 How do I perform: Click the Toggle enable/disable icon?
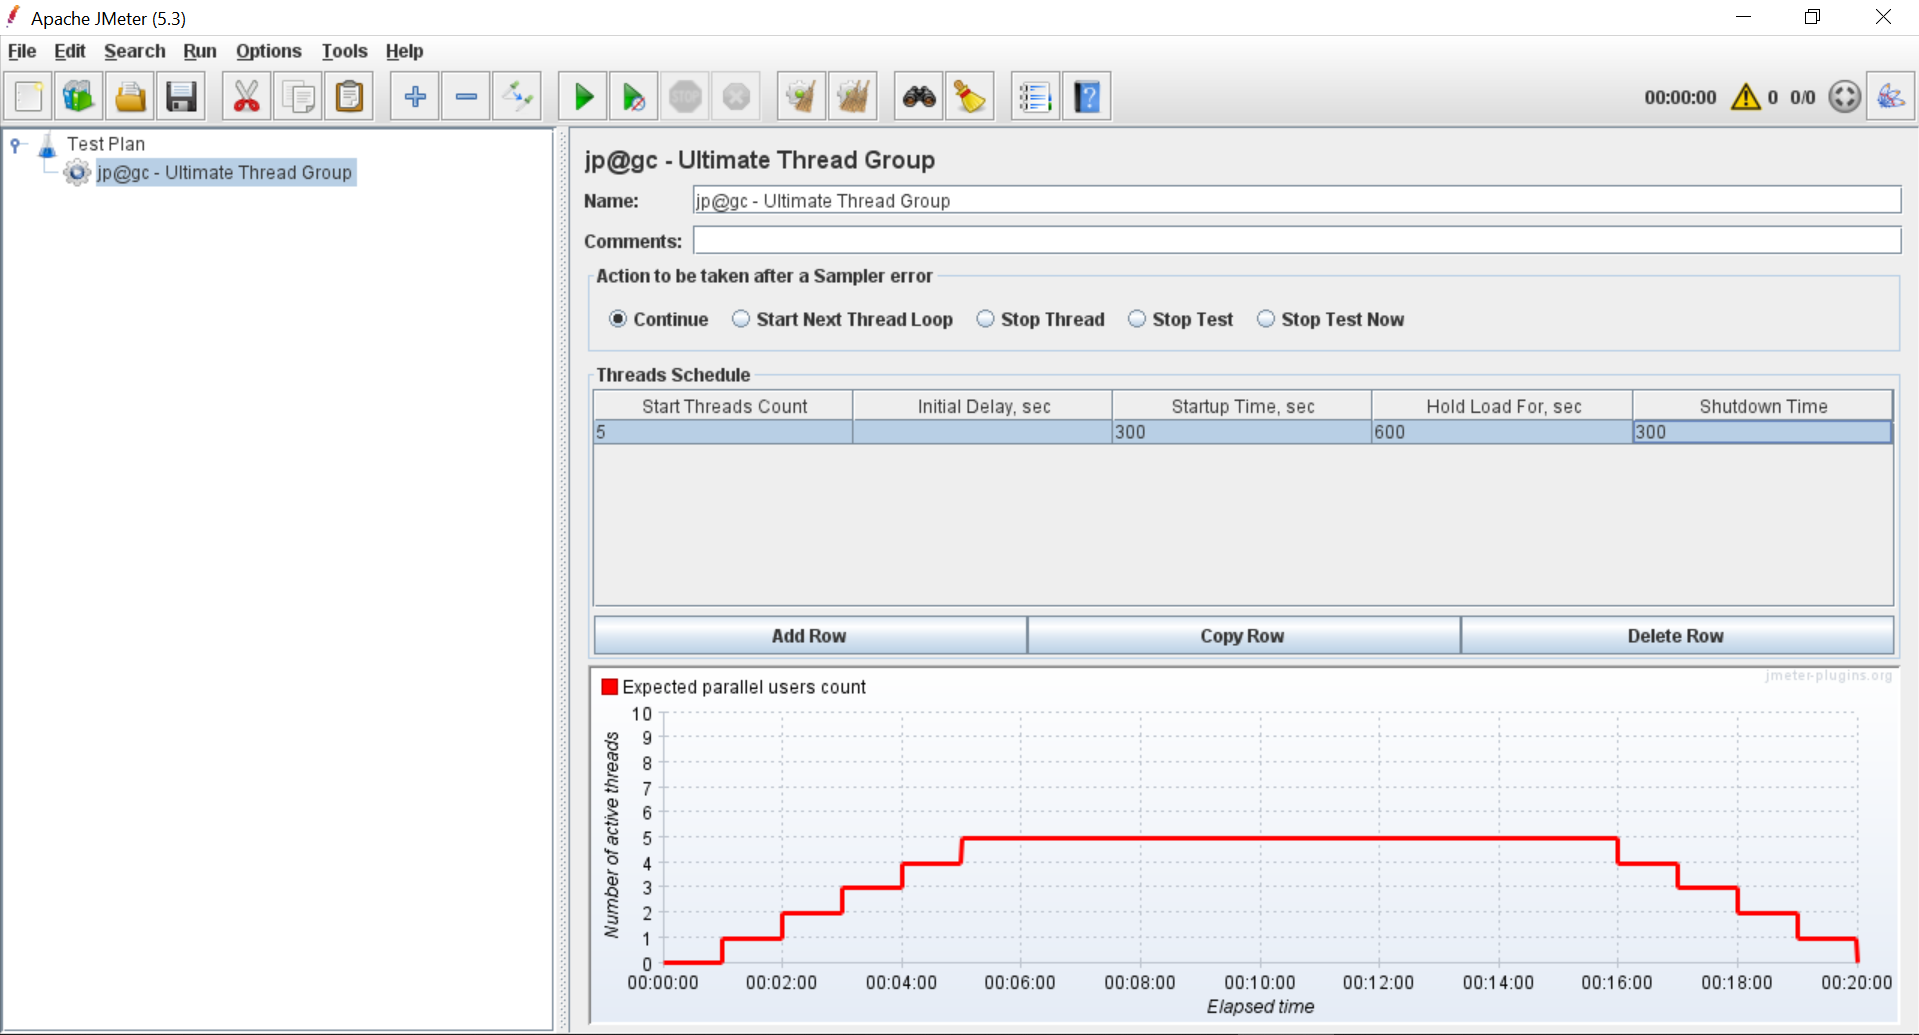pos(517,97)
